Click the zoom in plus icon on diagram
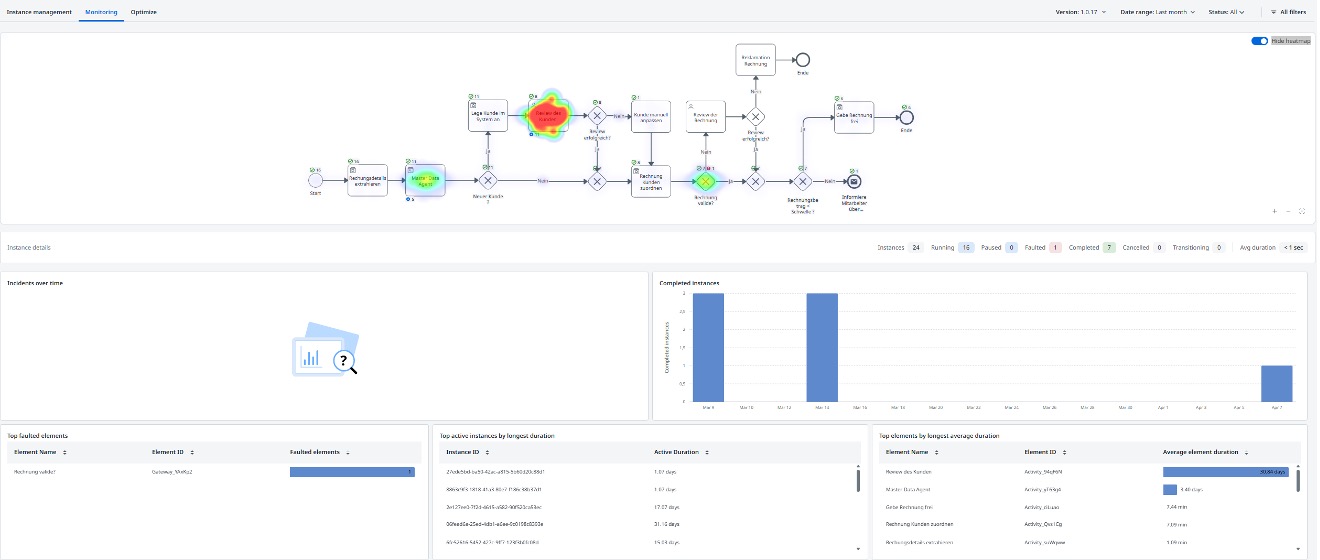 [x=1274, y=211]
